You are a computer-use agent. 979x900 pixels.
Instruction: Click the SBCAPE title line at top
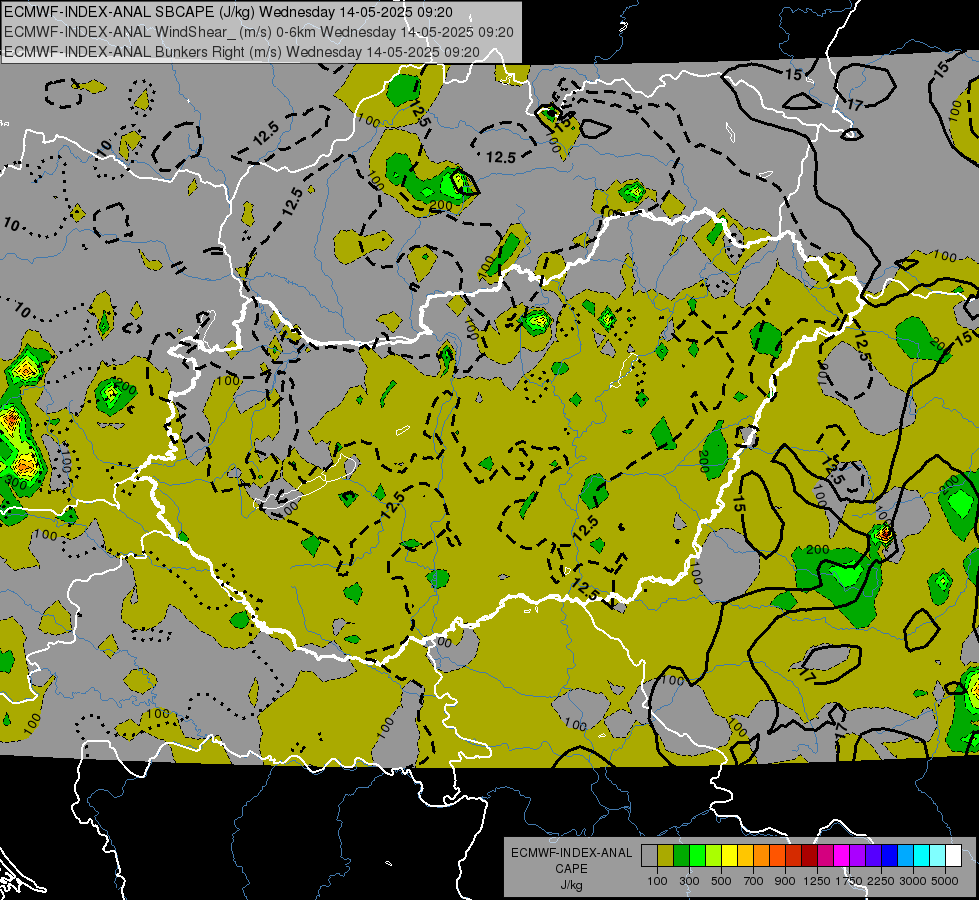[x=229, y=12]
